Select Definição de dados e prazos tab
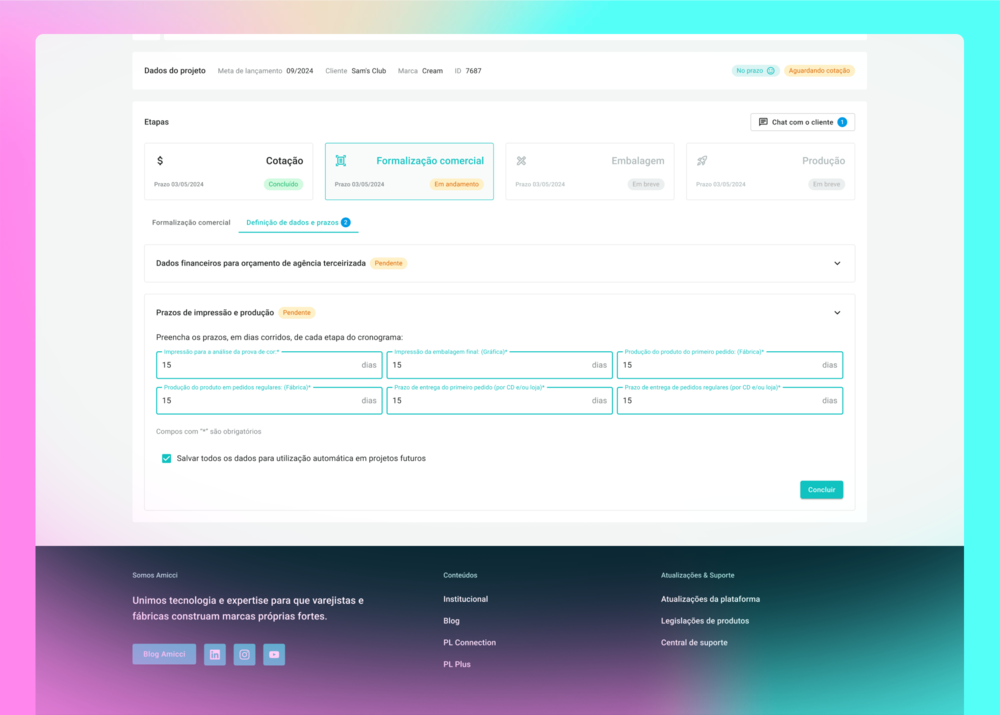This screenshot has width=1000, height=715. pyautogui.click(x=292, y=222)
